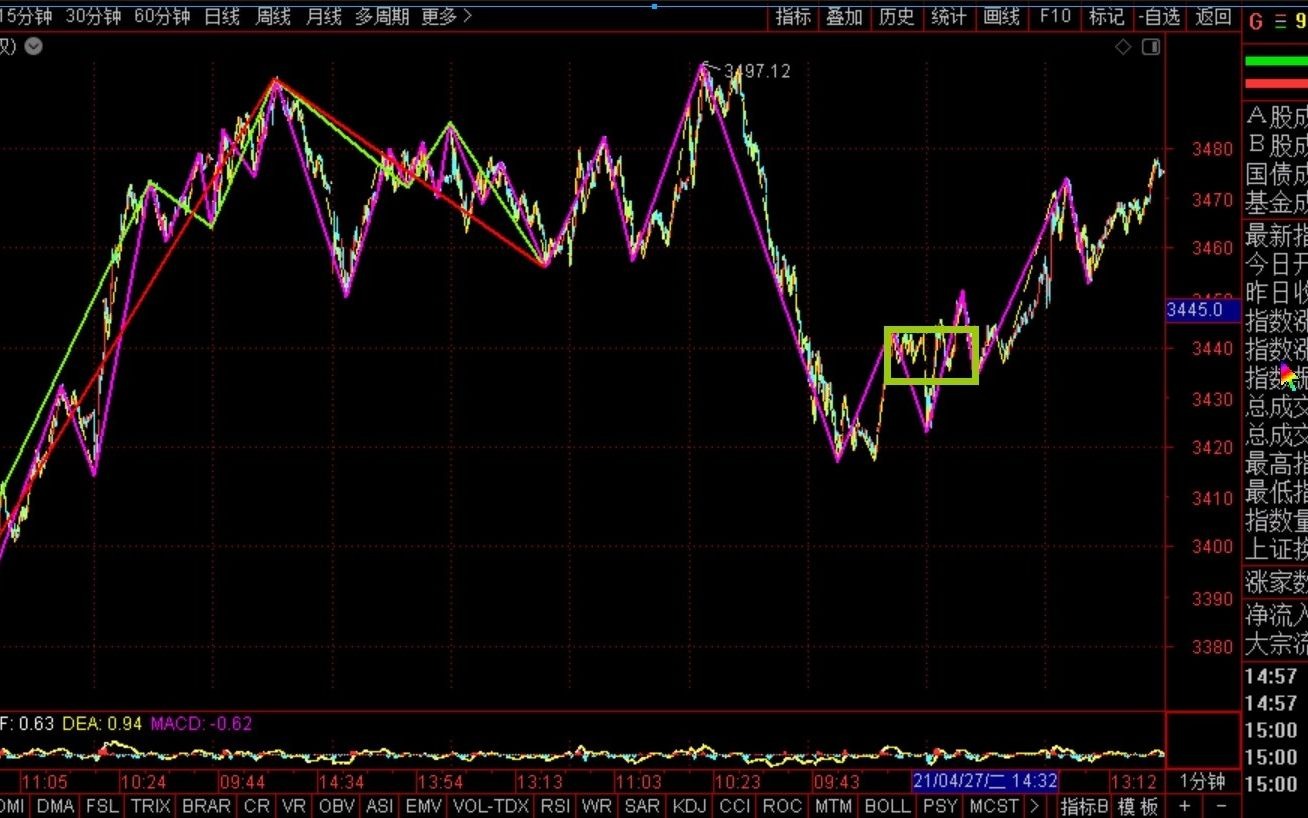Select the RSI indicator tab
Viewport: 1308px width, 818px height.
(x=556, y=806)
